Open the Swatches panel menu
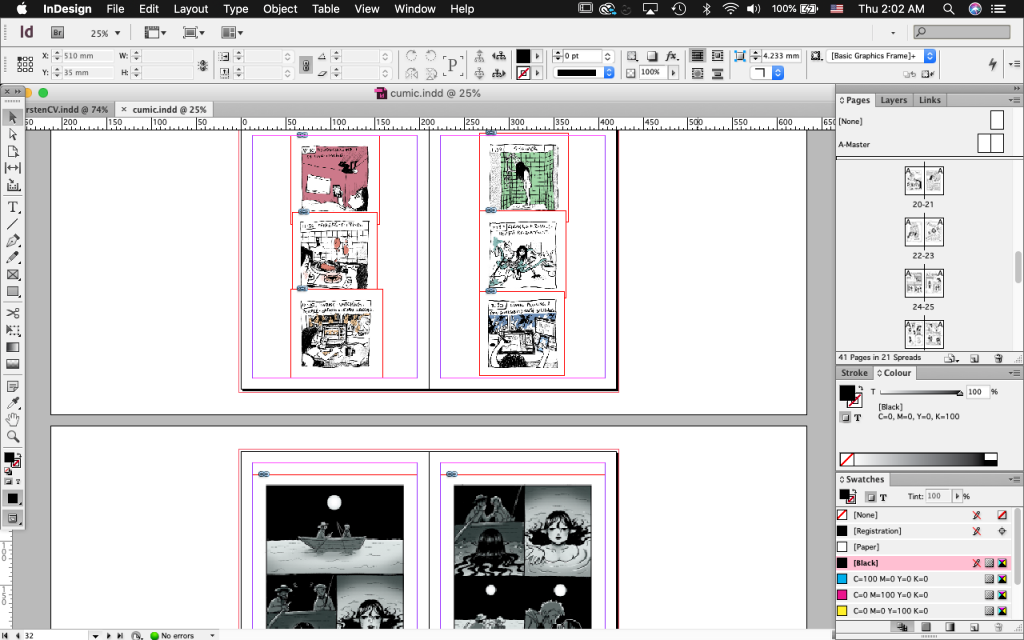The height and width of the screenshot is (640, 1024). [x=1014, y=479]
